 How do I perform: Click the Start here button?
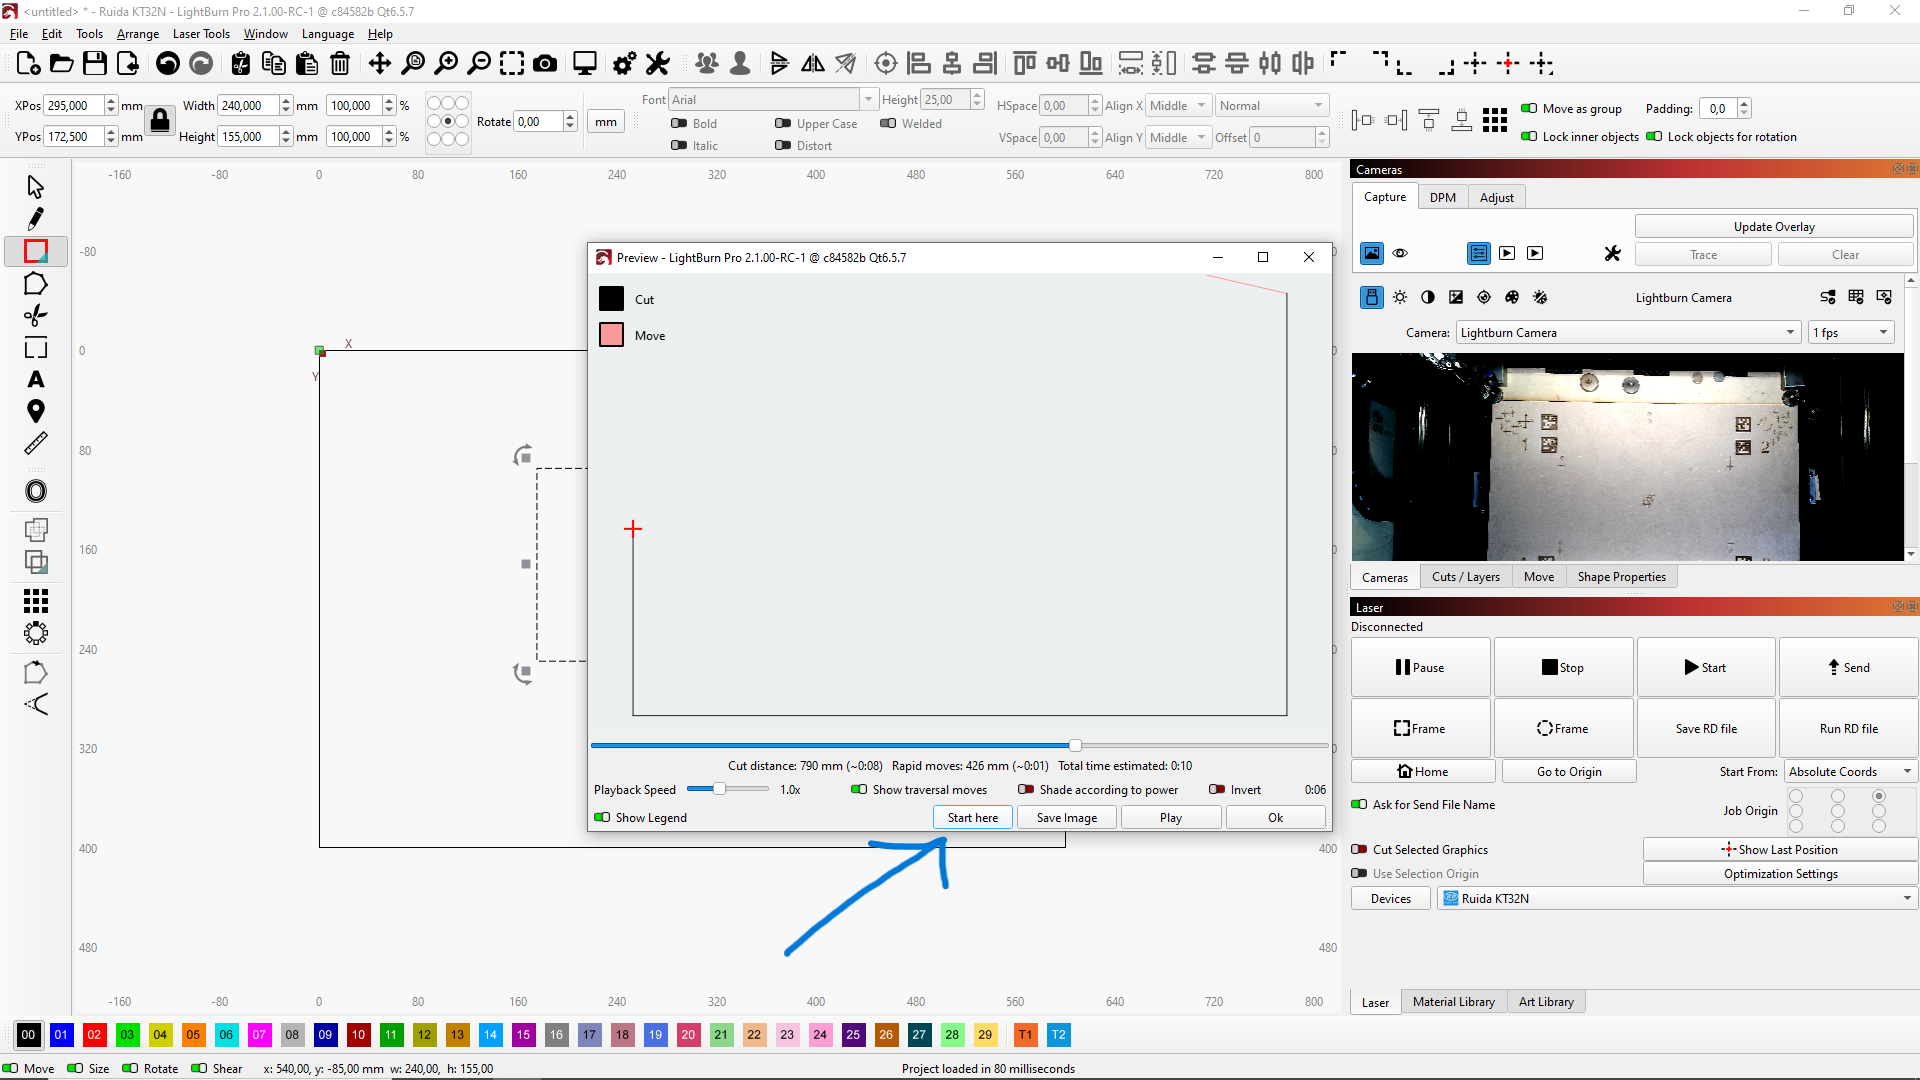point(972,817)
